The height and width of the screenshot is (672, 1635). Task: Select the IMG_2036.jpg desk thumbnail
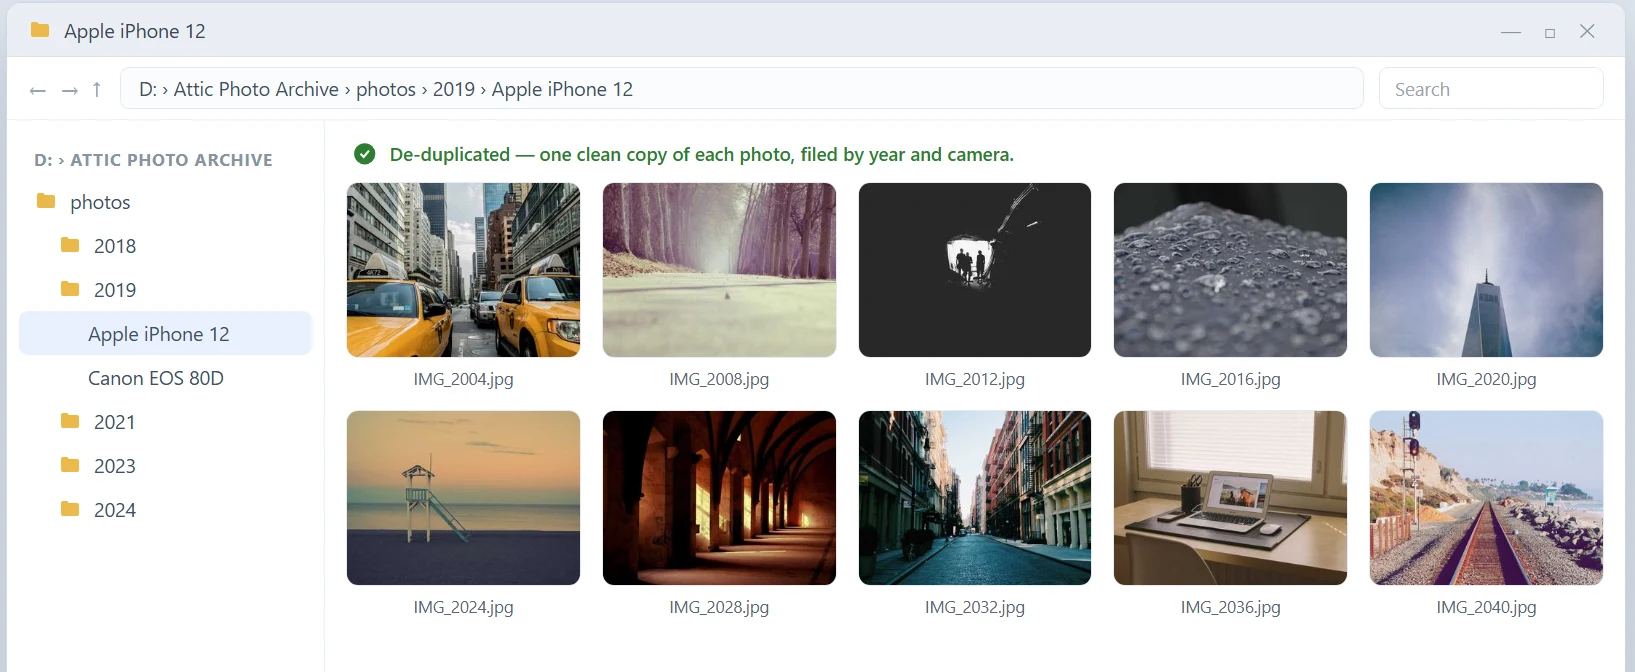[1230, 498]
